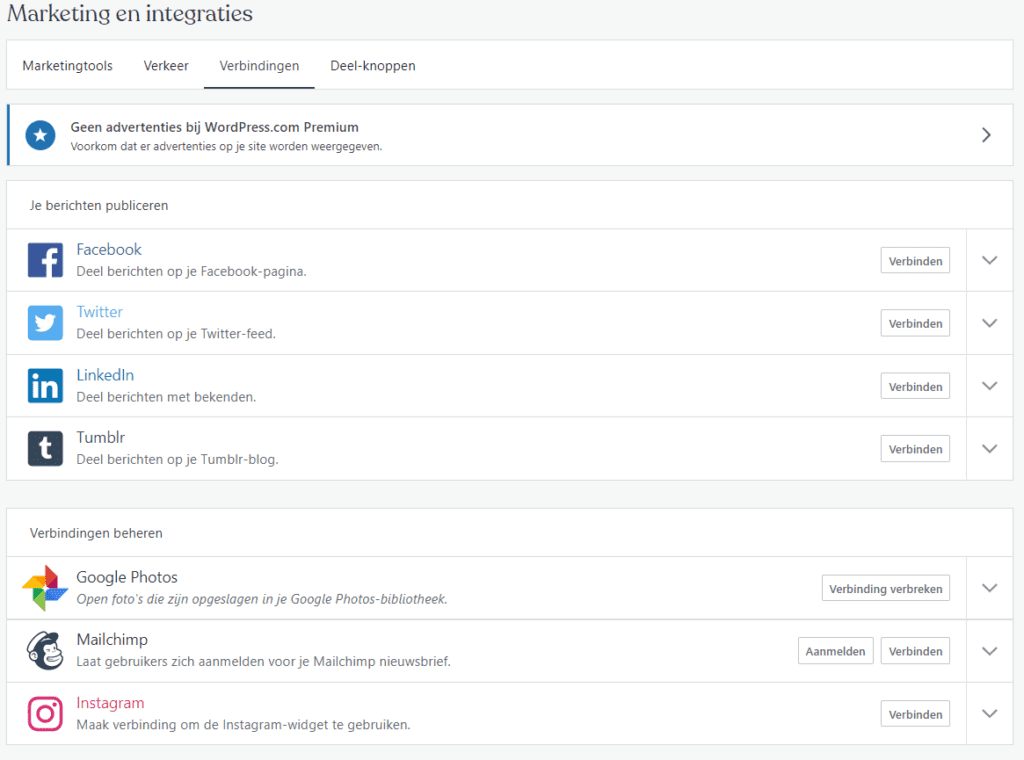Click the Instagram-widget description text

click(243, 724)
